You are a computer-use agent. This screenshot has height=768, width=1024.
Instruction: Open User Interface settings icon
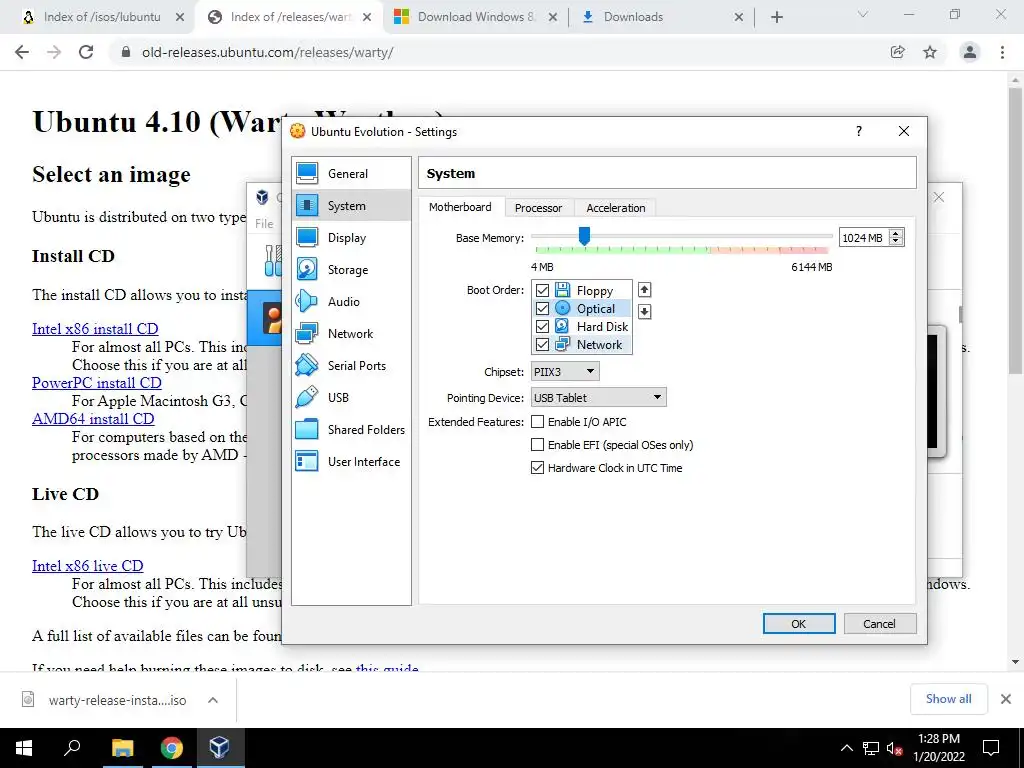[307, 462]
